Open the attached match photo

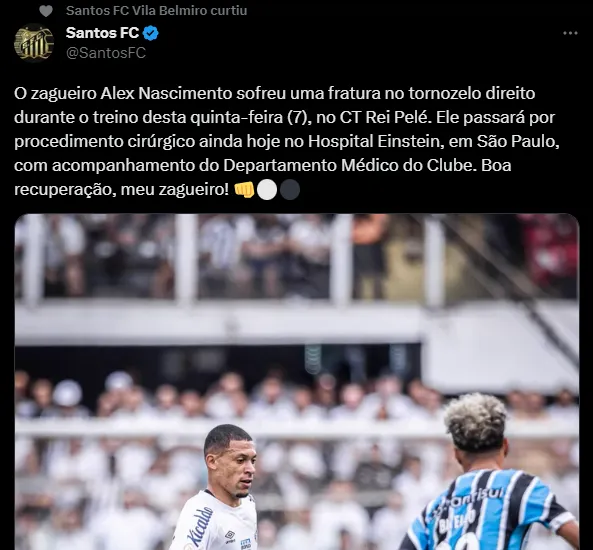(297, 382)
